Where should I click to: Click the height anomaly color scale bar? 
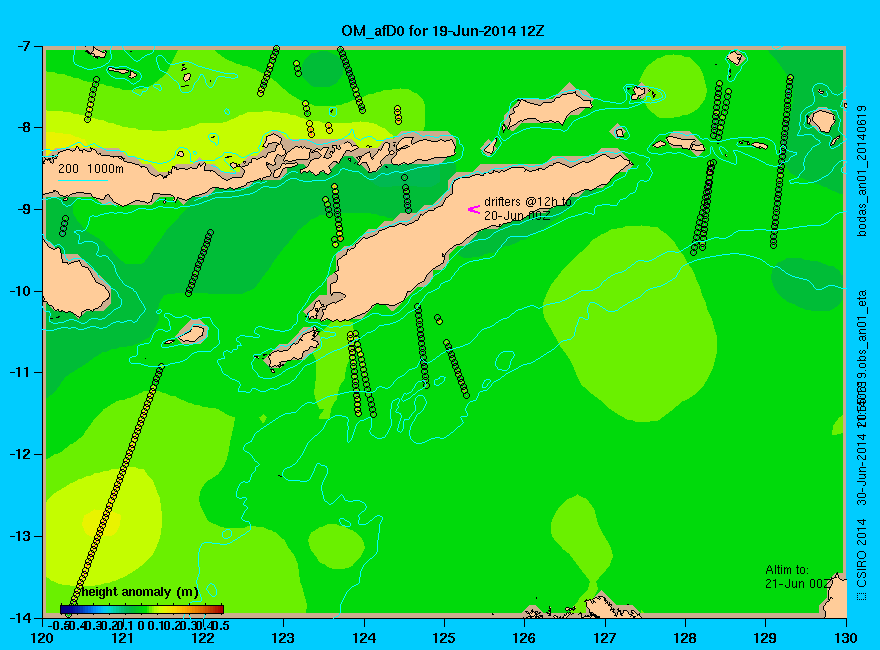pyautogui.click(x=142, y=609)
